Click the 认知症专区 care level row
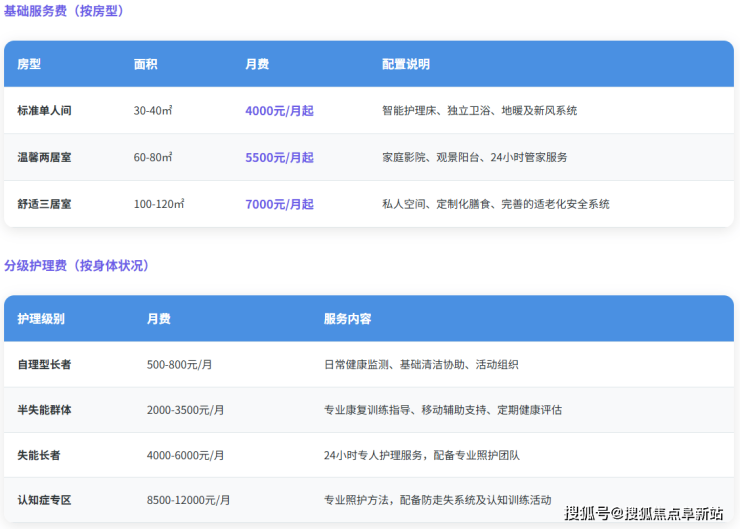 click(x=44, y=500)
